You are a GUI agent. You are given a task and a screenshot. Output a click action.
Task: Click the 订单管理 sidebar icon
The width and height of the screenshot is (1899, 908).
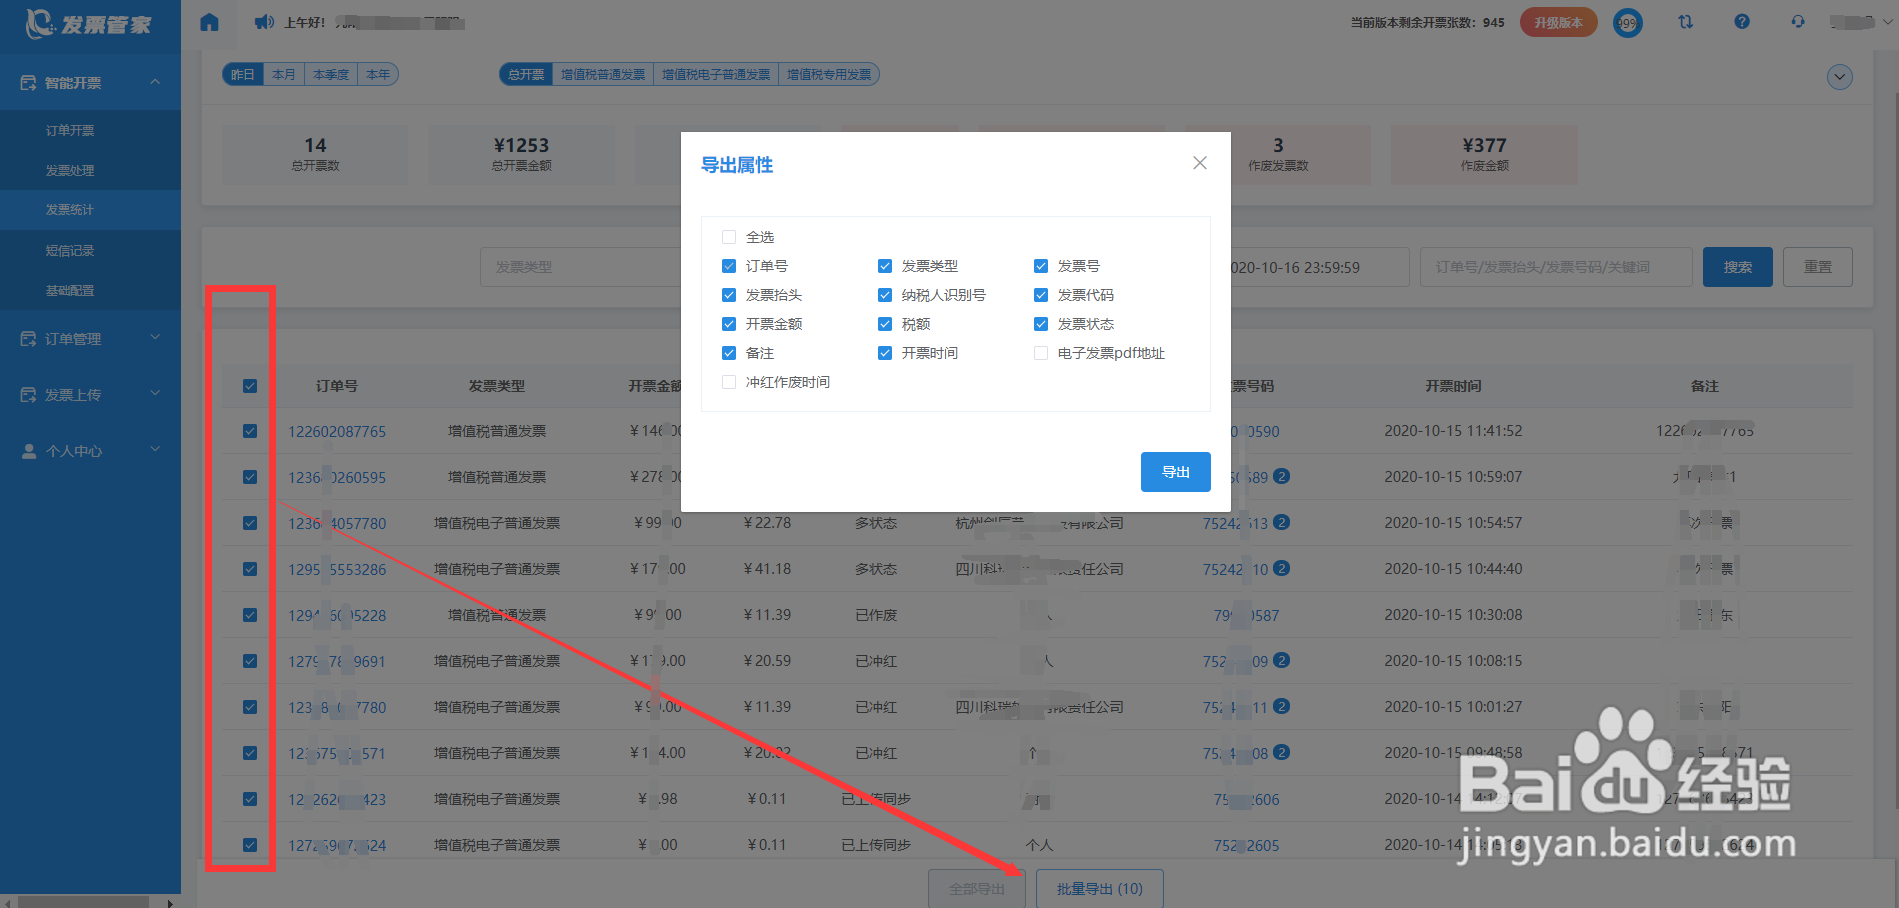tap(28, 338)
